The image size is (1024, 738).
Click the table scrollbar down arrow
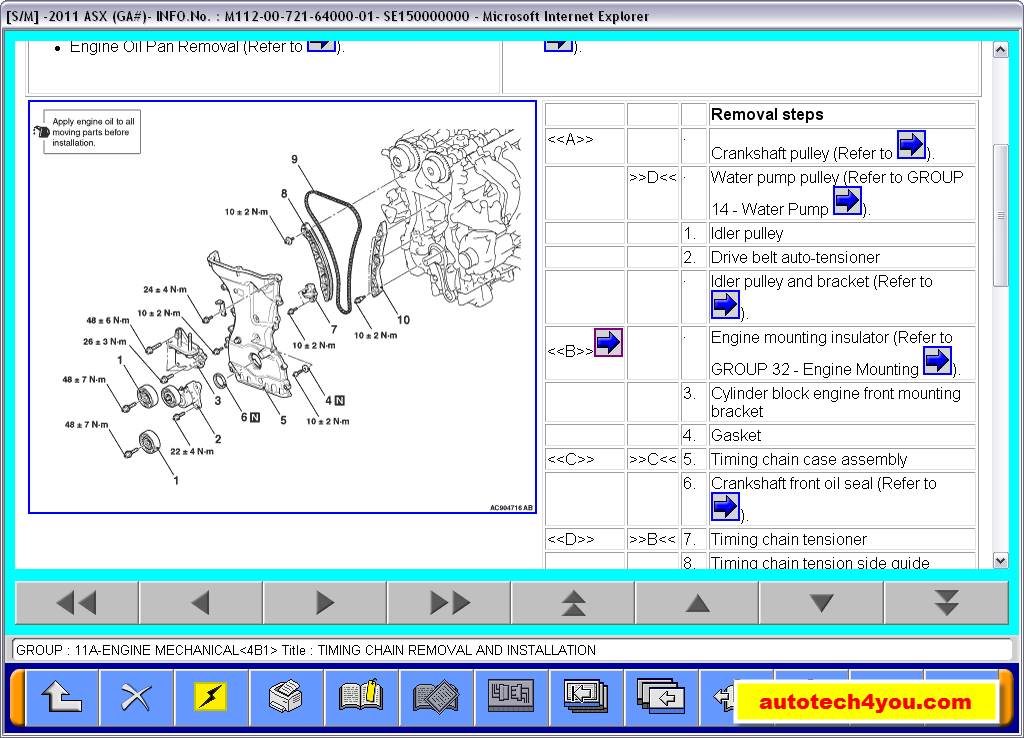pos(1000,560)
